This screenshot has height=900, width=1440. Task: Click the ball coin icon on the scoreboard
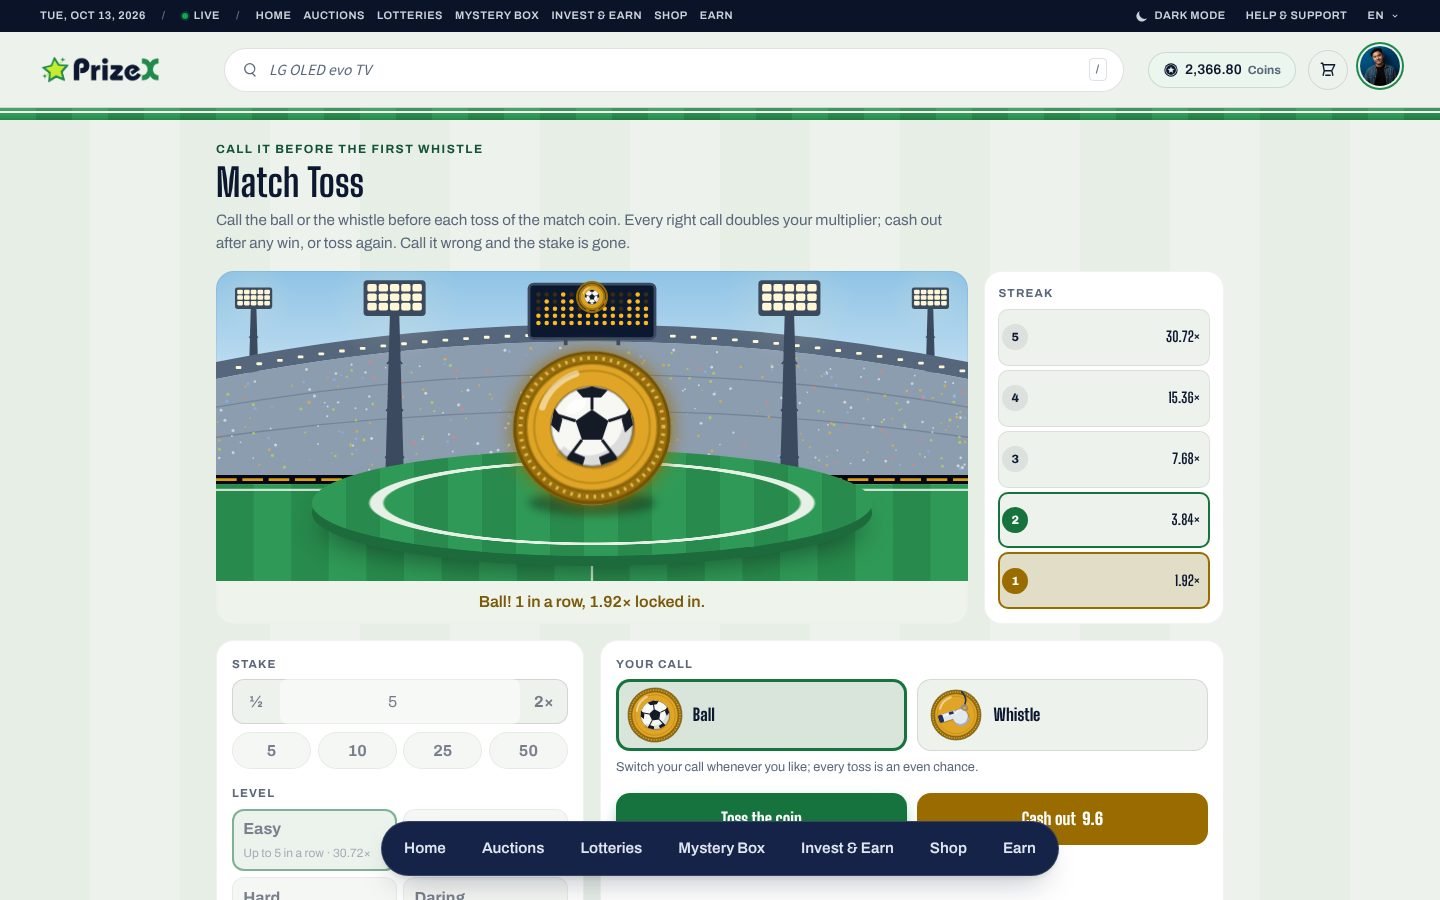592,297
